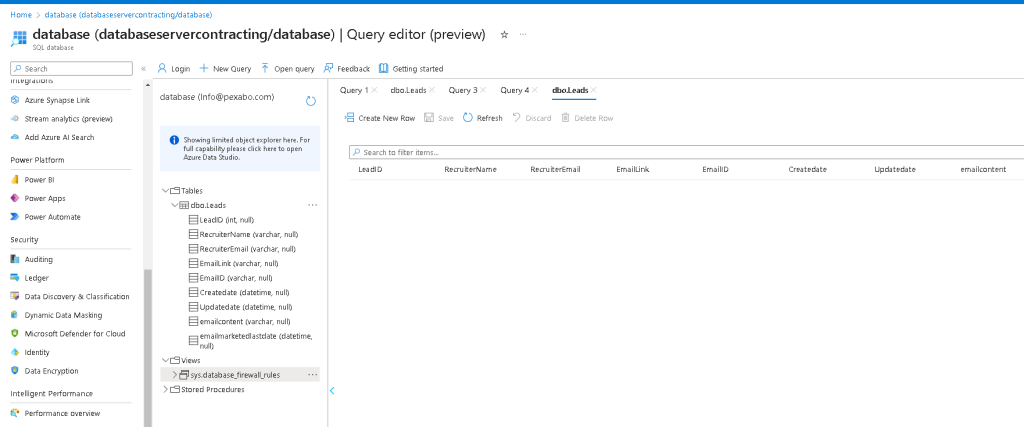
Task: Switch to the Query 1 tab
Action: tap(354, 90)
